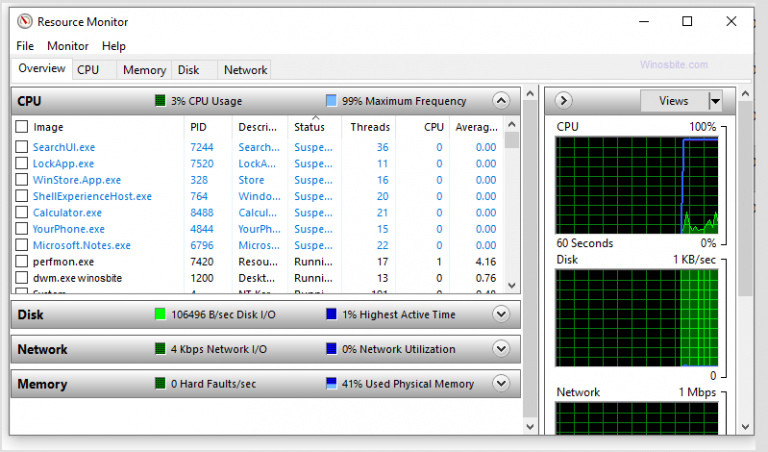Image resolution: width=768 pixels, height=452 pixels.
Task: Click the Resource Monitor title bar icon
Action: click(24, 21)
